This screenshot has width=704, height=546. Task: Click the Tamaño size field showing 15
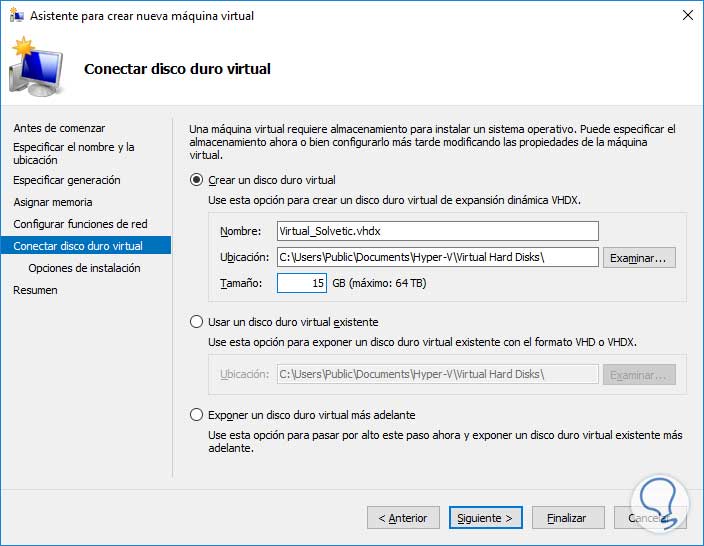[302, 283]
